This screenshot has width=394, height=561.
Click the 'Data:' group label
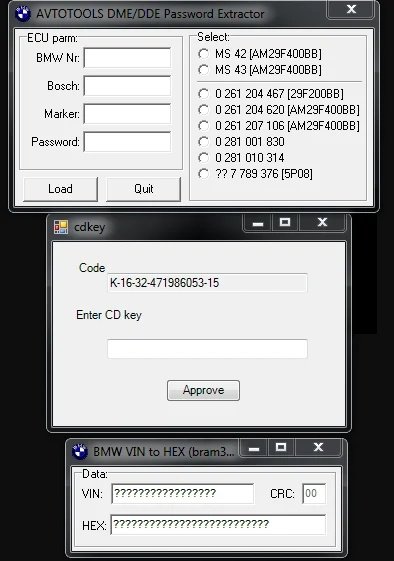point(95,474)
